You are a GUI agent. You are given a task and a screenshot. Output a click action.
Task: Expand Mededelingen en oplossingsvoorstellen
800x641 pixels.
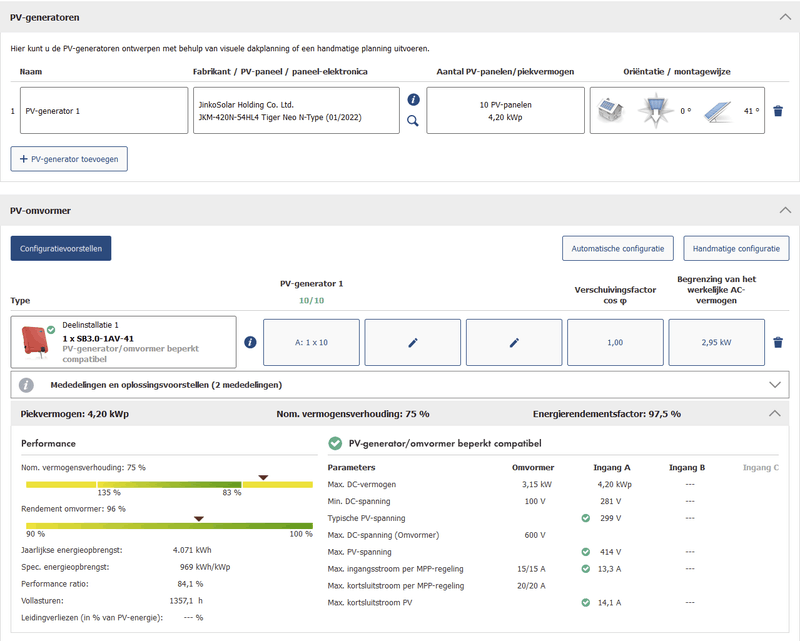(774, 384)
